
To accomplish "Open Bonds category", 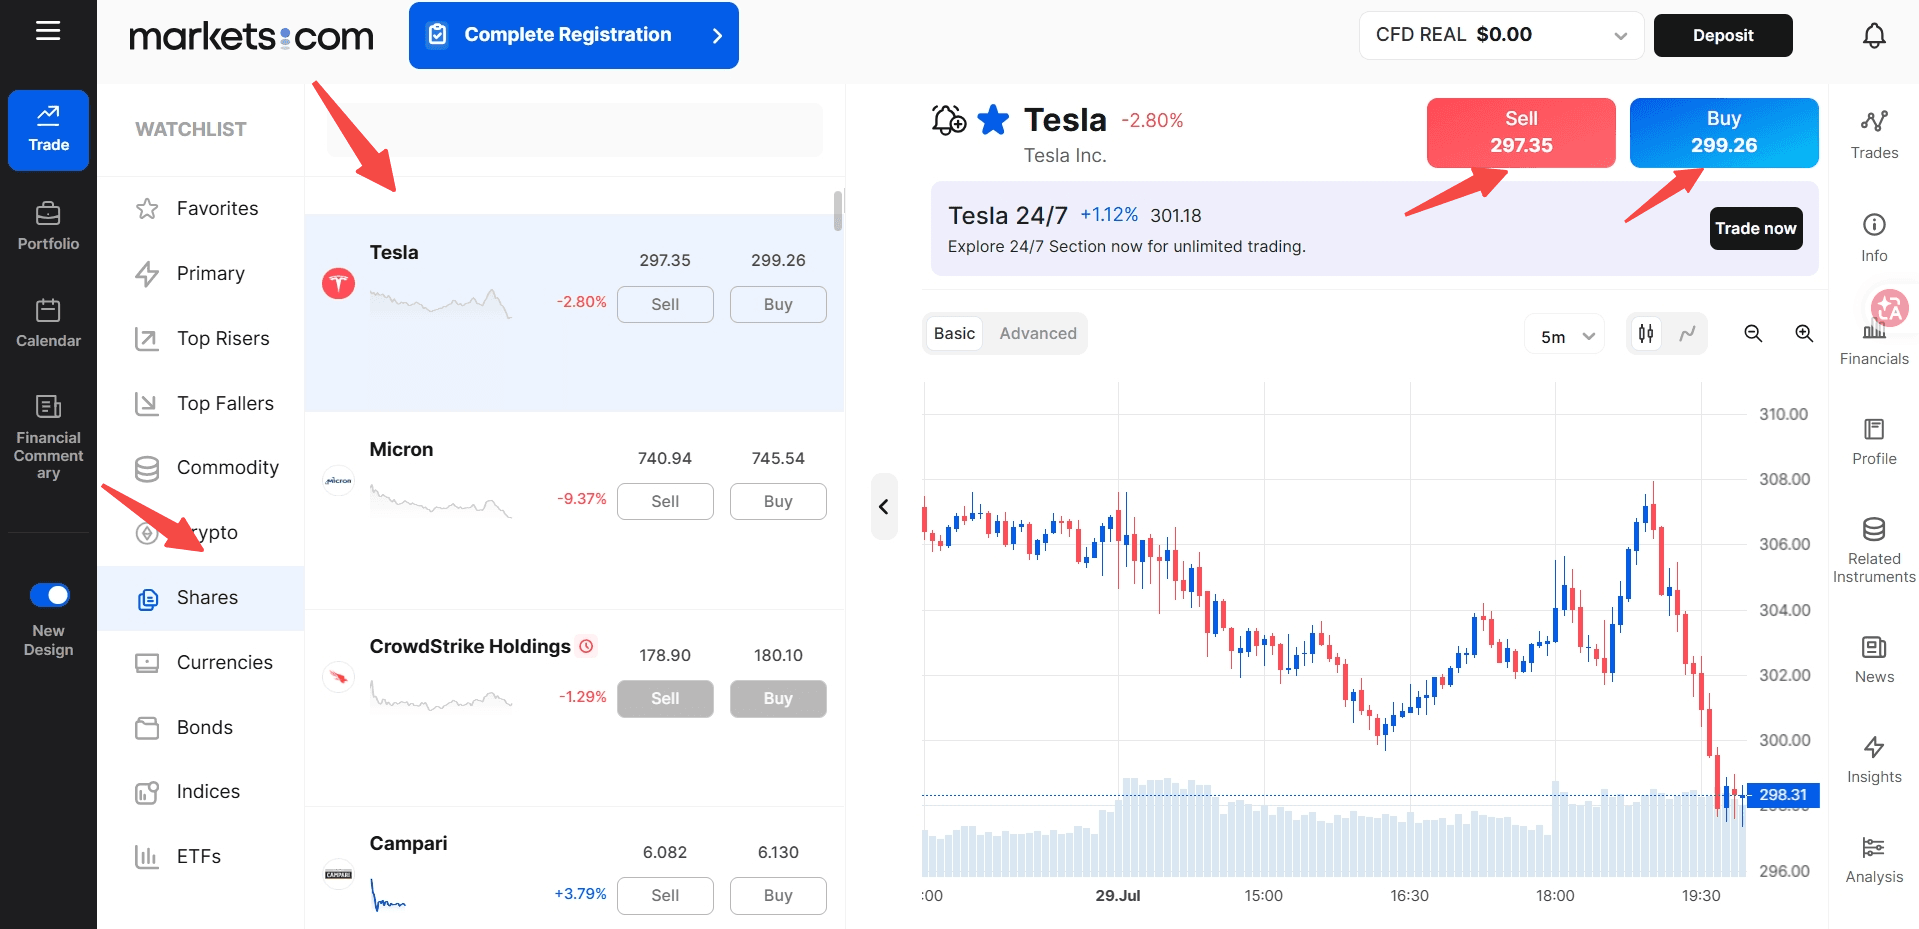I will coord(200,727).
